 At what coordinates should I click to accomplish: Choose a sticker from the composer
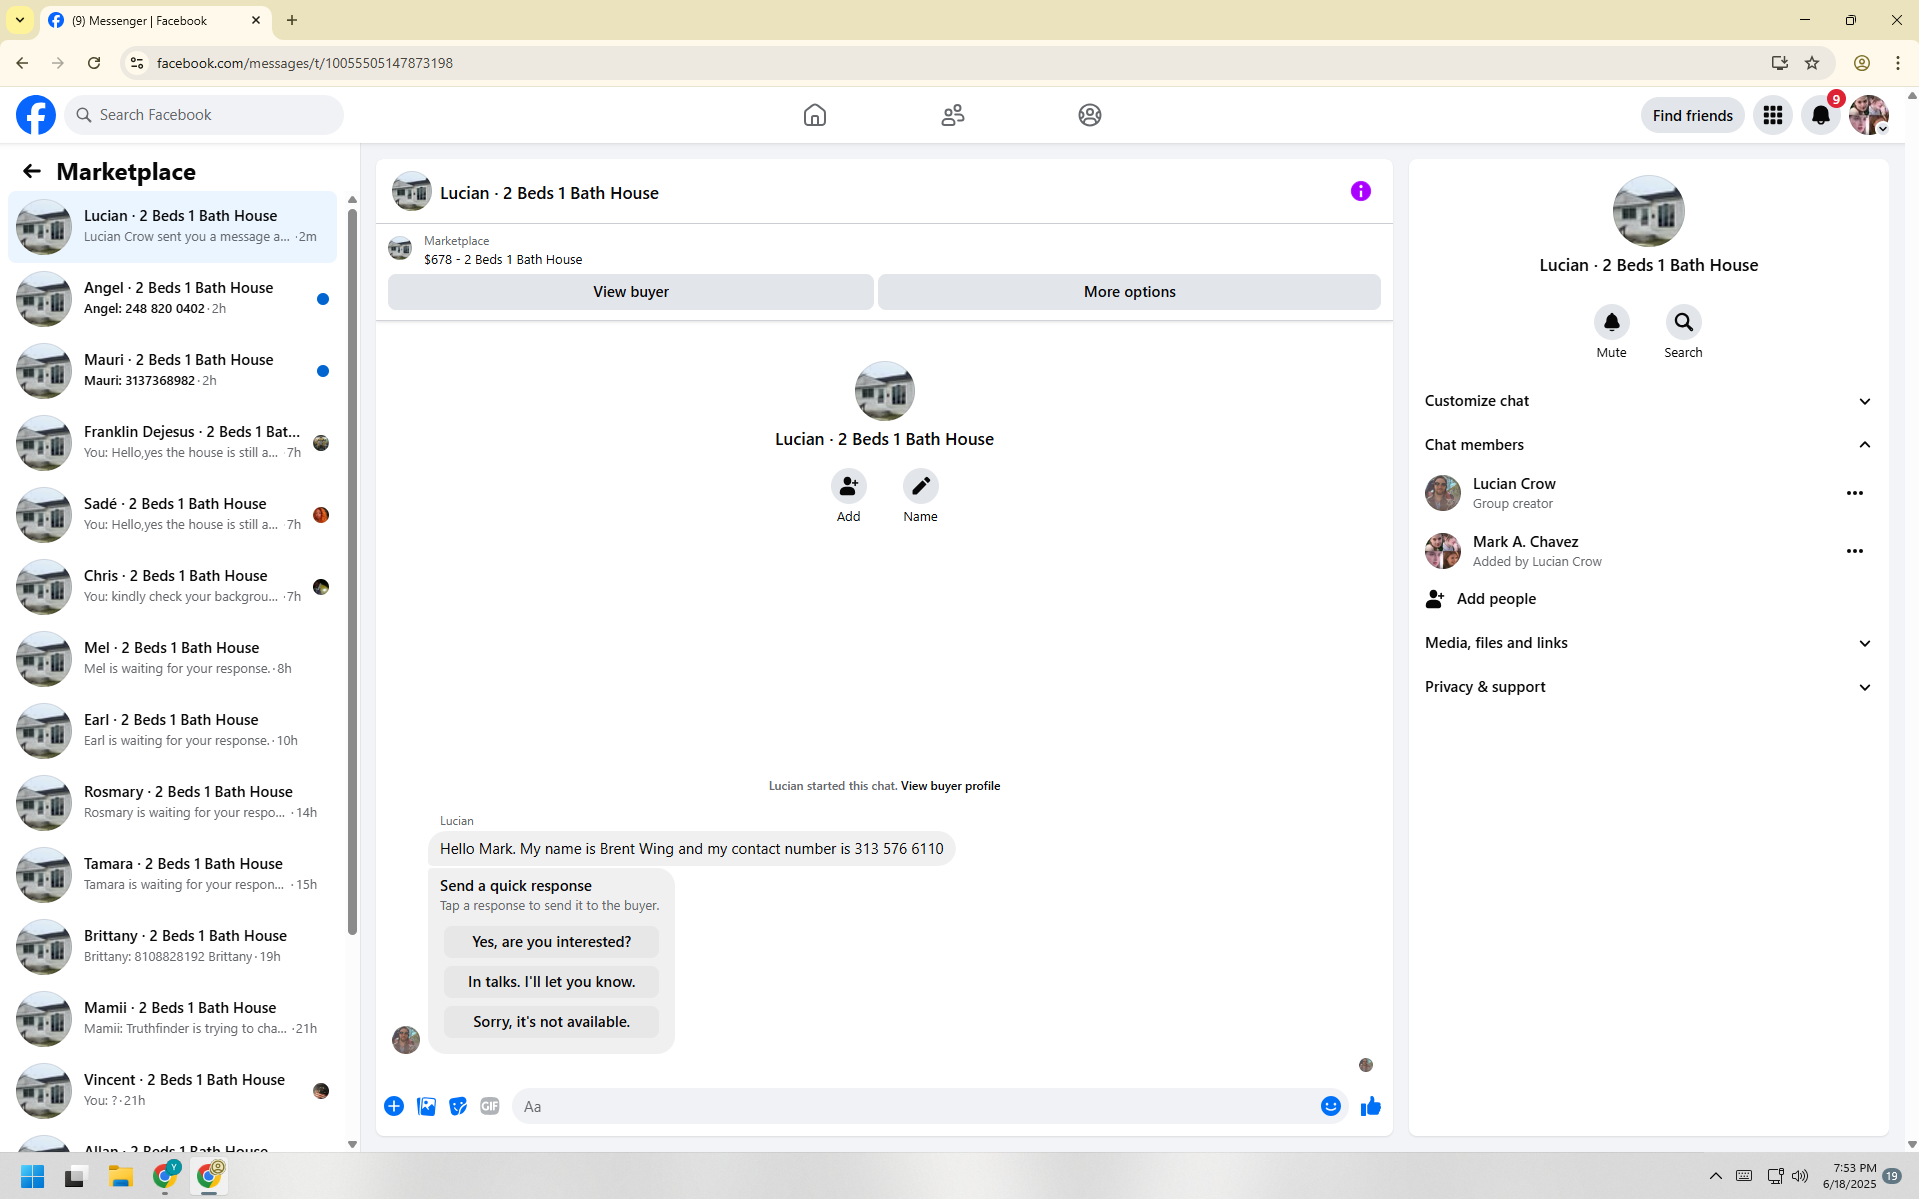click(458, 1106)
